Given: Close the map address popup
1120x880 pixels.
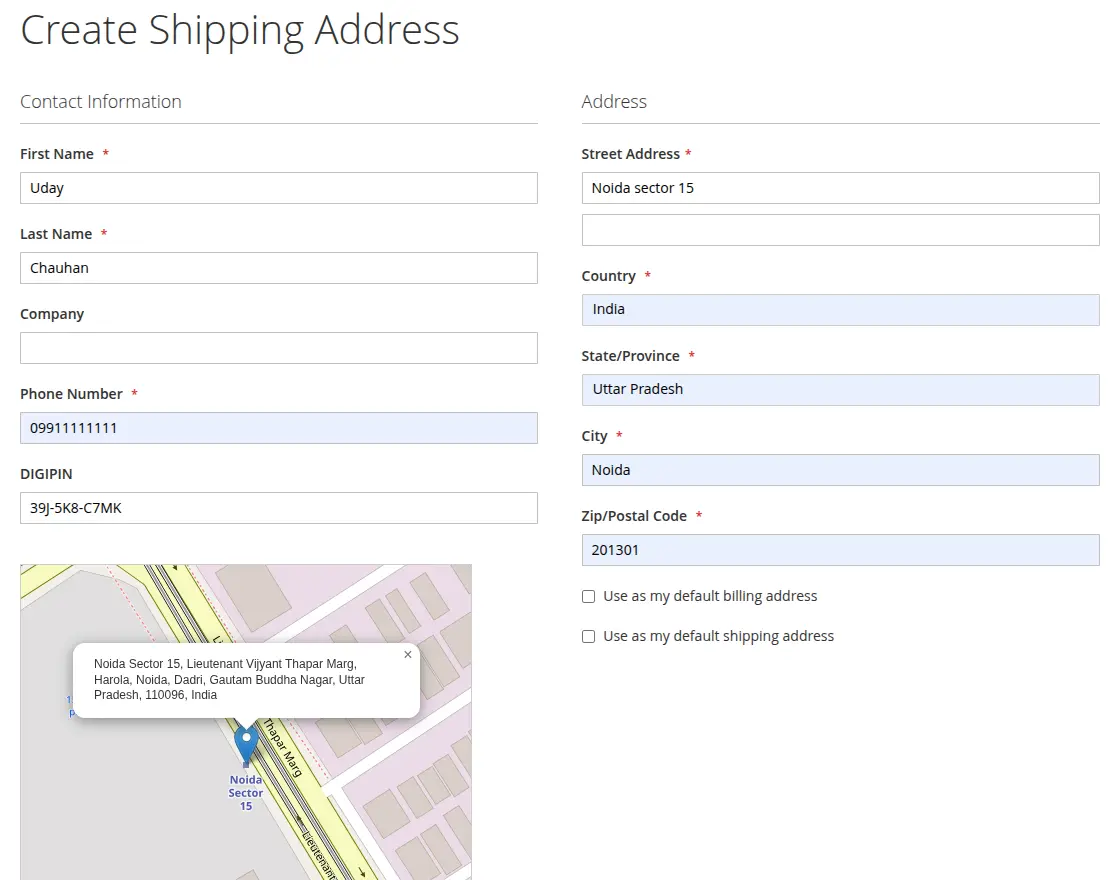Looking at the screenshot, I should [x=407, y=654].
